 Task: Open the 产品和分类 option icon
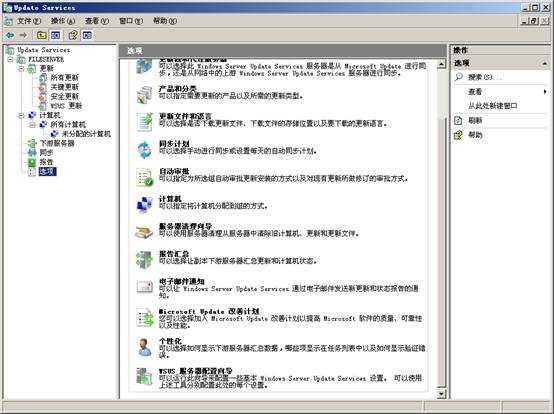point(144,95)
